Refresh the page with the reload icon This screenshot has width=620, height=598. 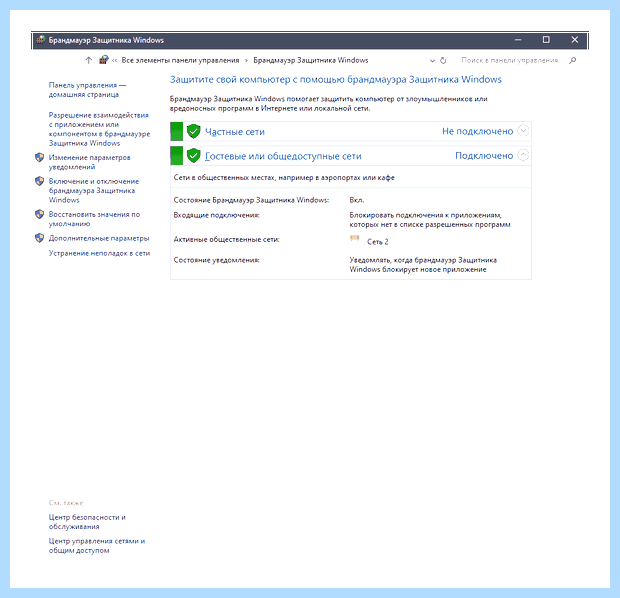(x=443, y=61)
